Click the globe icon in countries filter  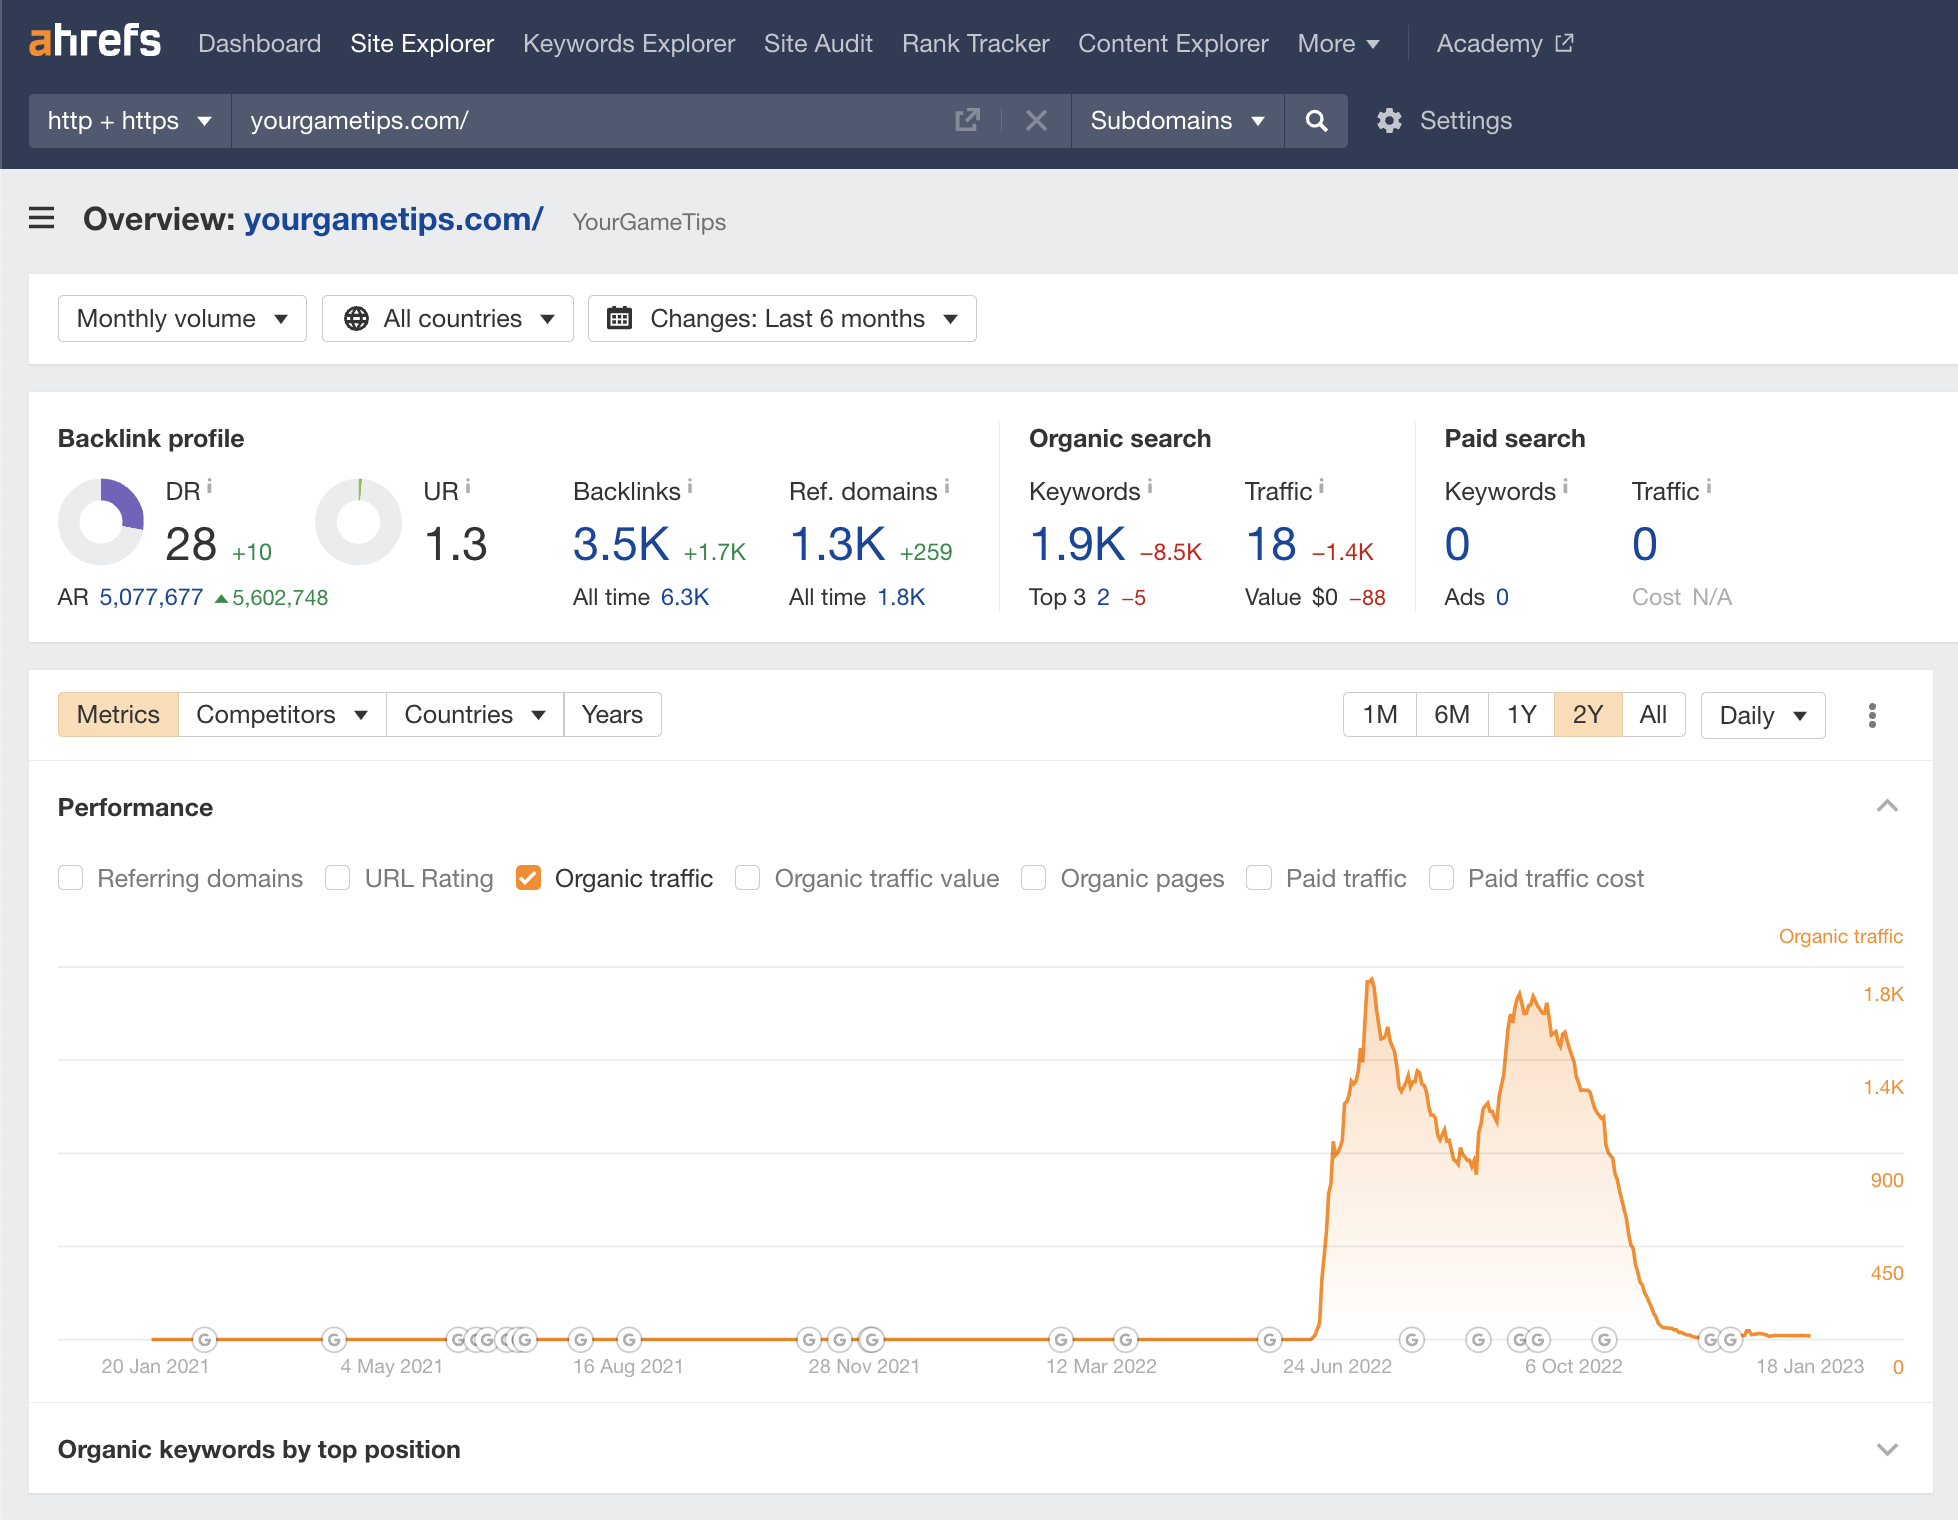357,318
